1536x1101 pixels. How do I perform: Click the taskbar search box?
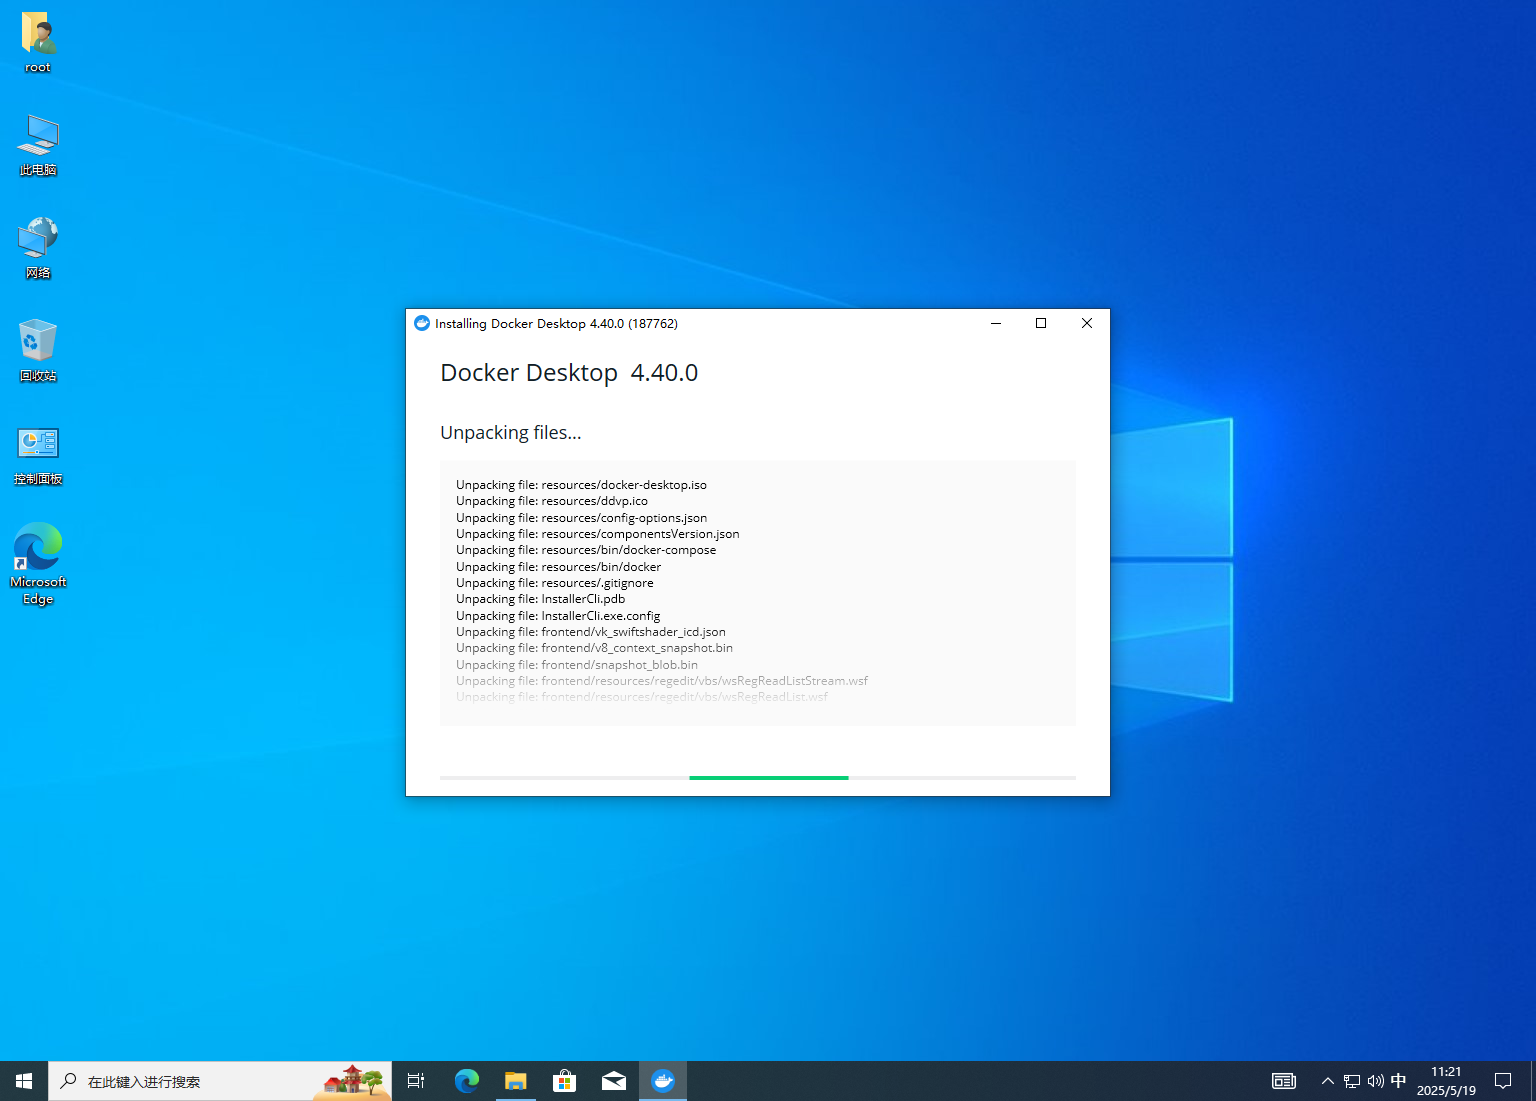tap(220, 1081)
